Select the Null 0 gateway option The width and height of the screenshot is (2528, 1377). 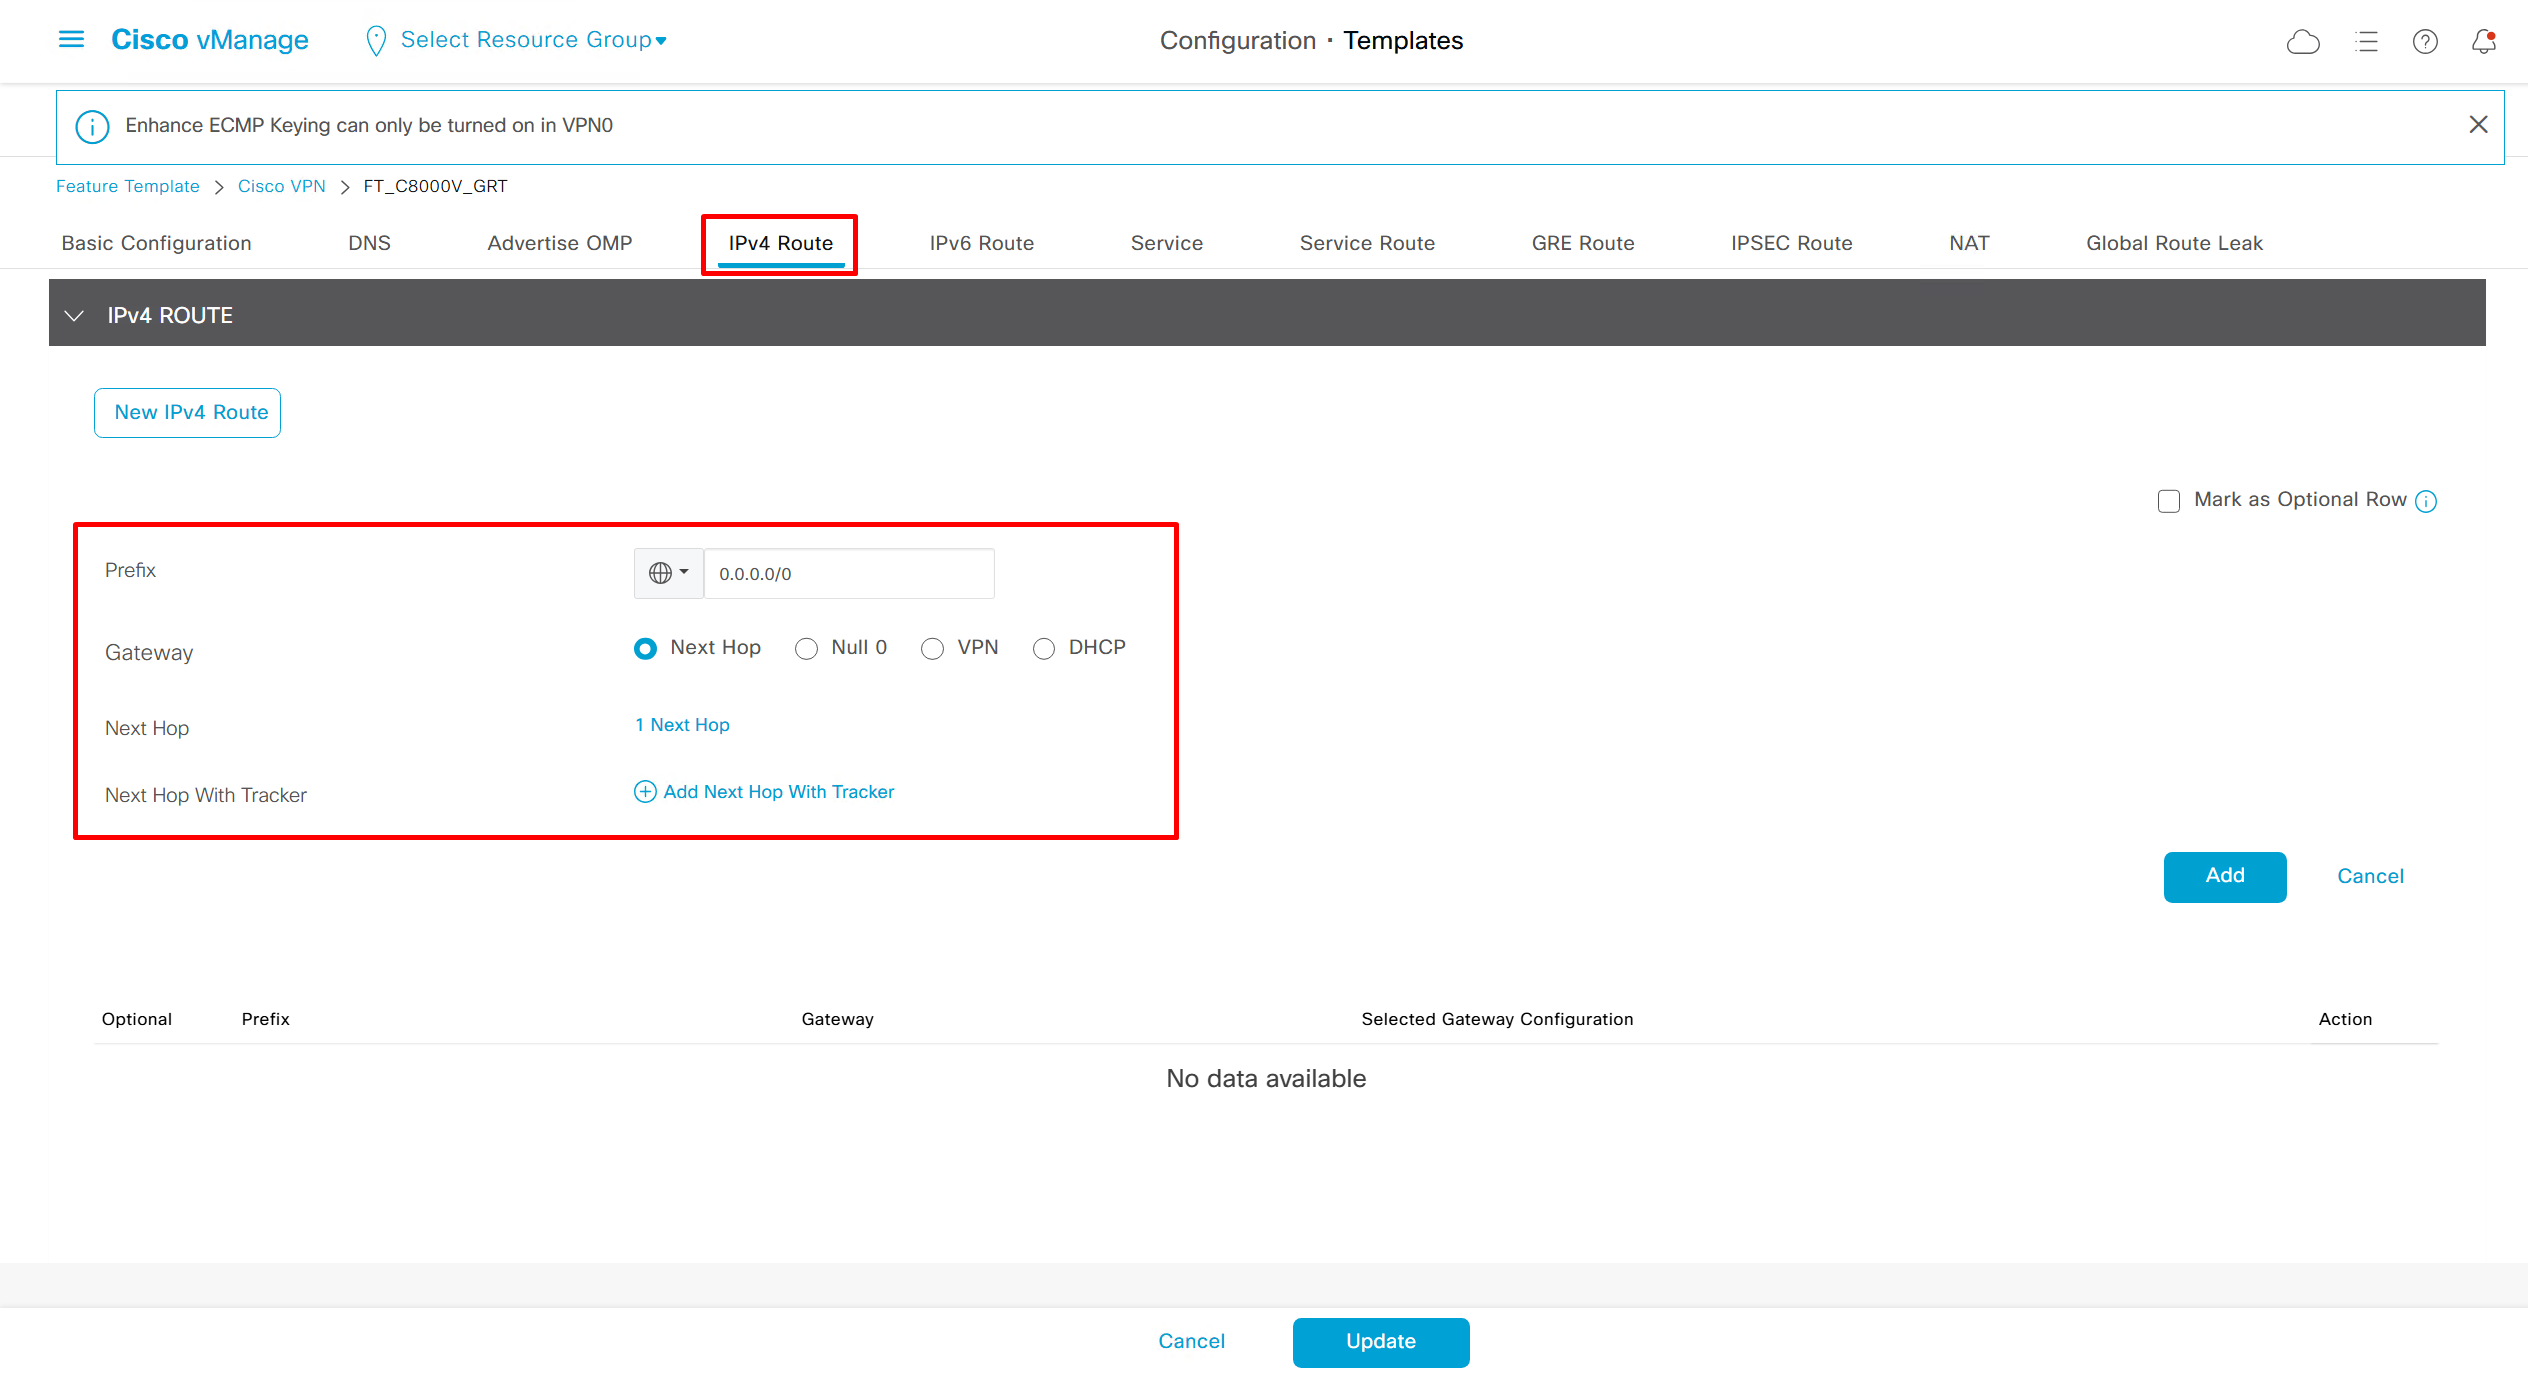point(806,649)
